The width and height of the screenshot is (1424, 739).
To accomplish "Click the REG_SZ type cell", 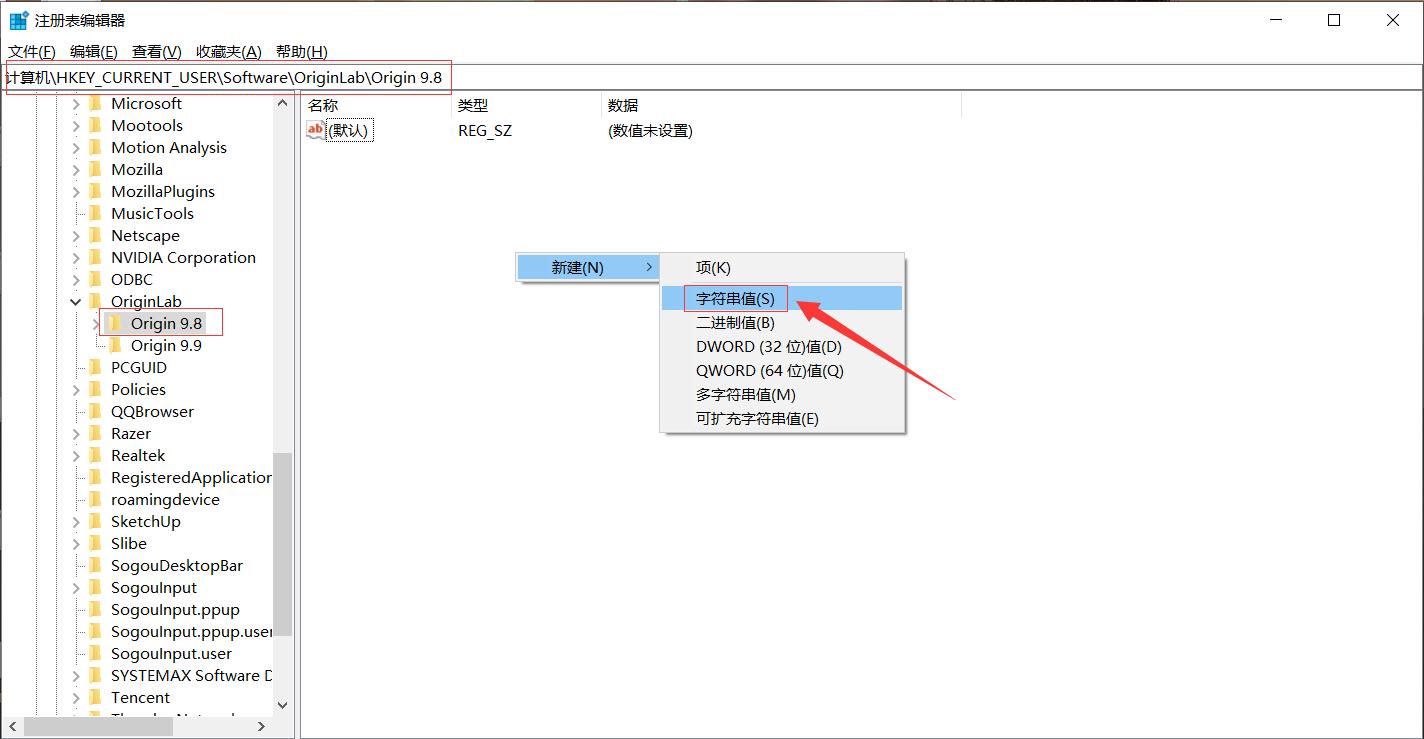I will coord(485,131).
